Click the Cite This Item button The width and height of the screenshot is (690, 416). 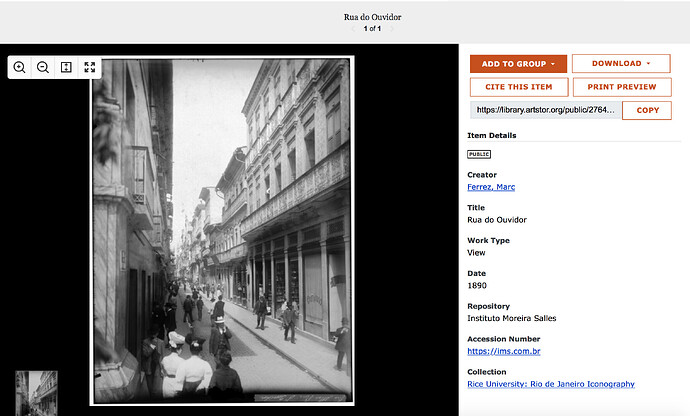pyautogui.click(x=519, y=87)
